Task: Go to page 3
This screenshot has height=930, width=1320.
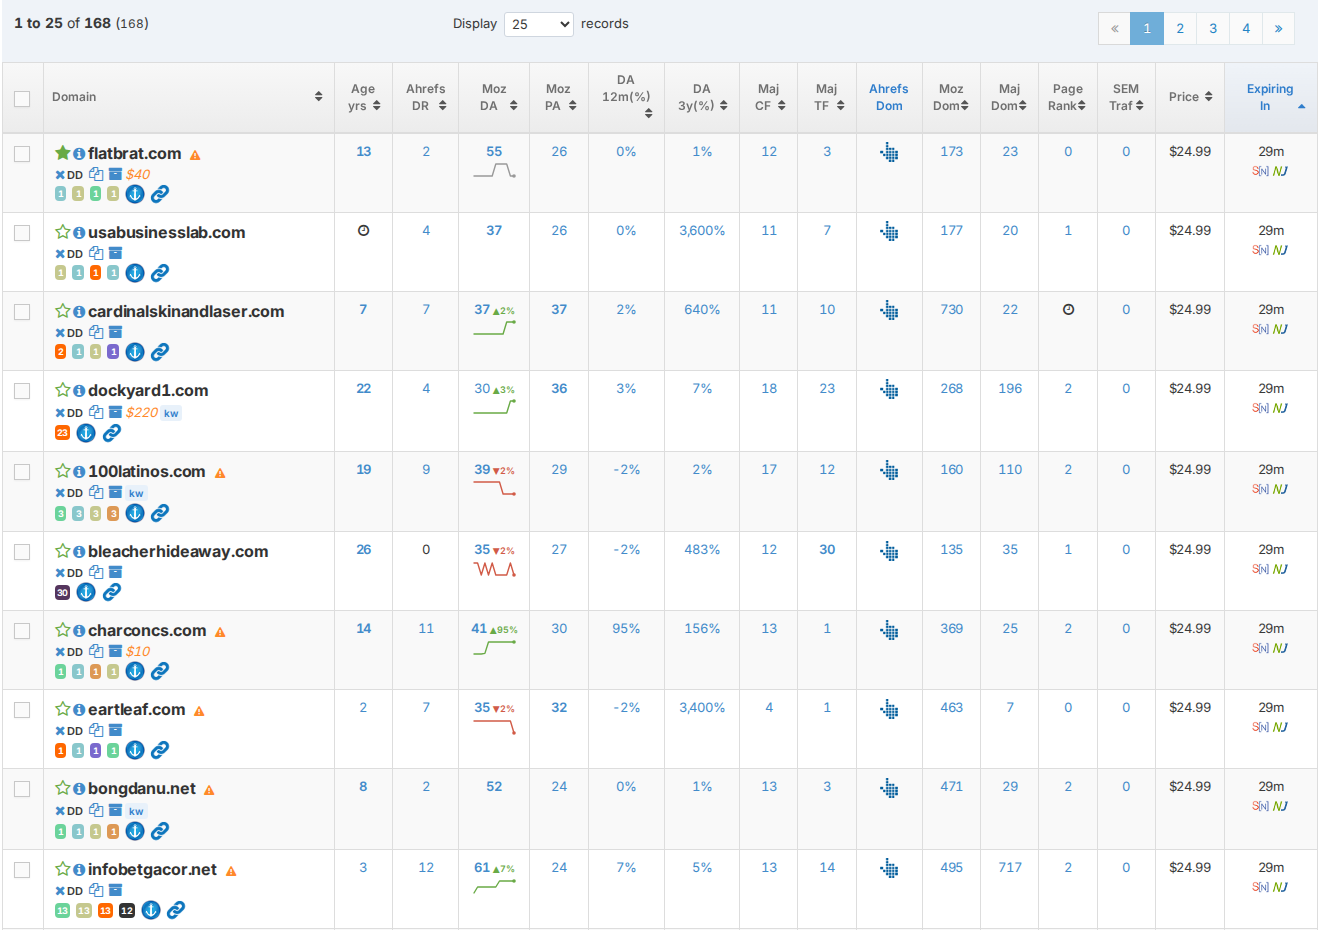Action: point(1213,28)
